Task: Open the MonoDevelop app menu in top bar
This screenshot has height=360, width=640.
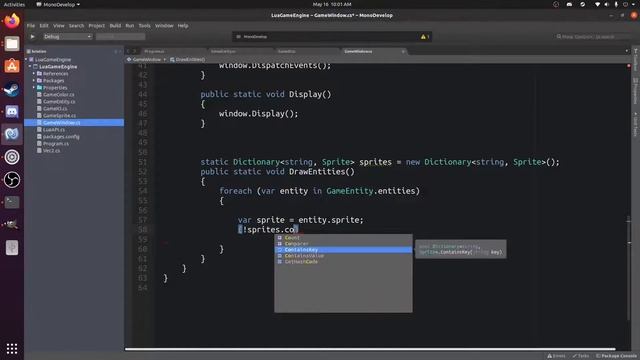Action: click(x=58, y=4)
